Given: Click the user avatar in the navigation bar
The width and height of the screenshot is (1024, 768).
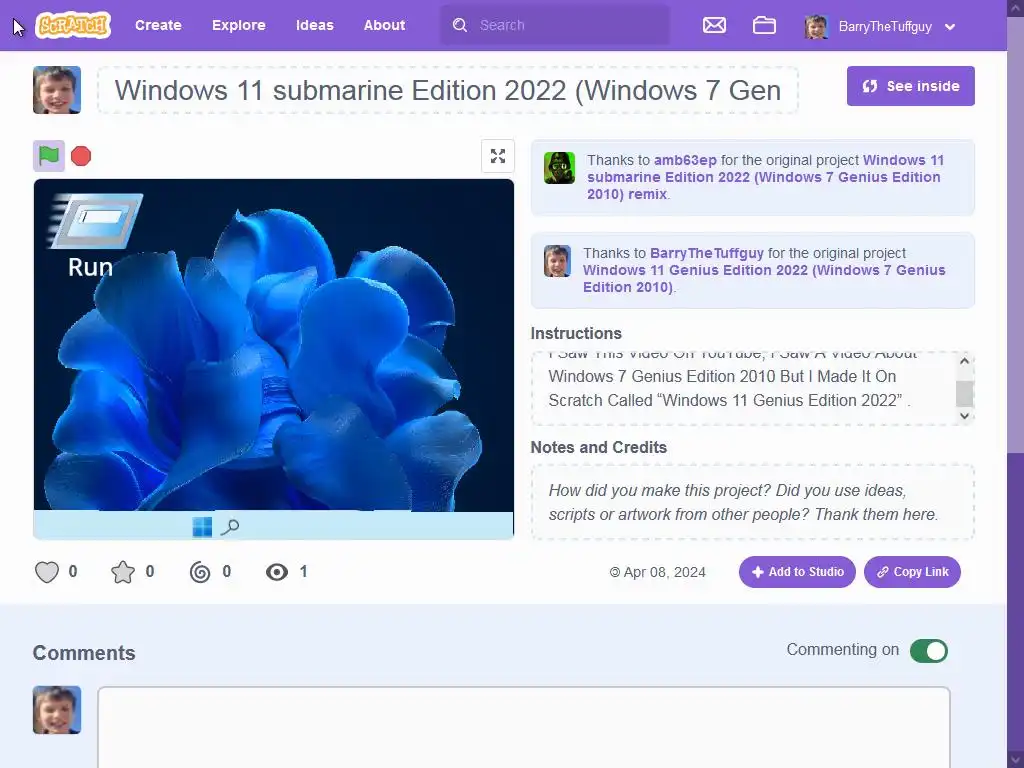Looking at the screenshot, I should (816, 27).
